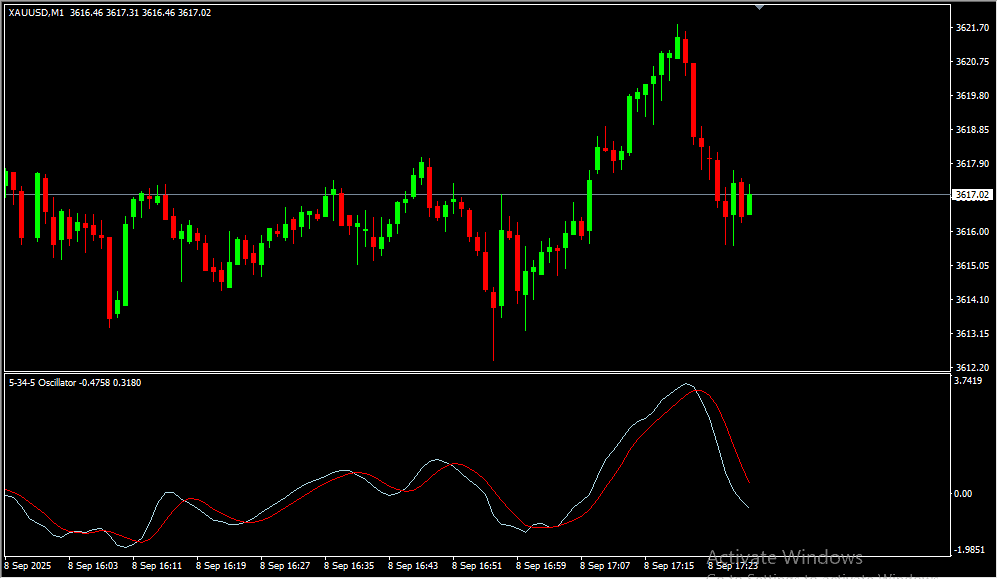998x579 pixels.
Task: Click the 3612.20 price scale label
Action: (x=972, y=367)
